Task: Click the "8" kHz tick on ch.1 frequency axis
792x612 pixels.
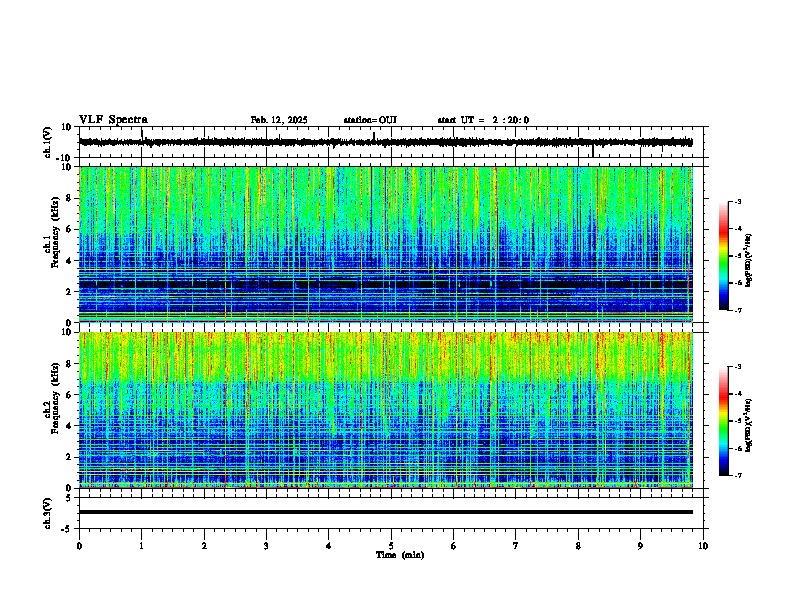Action: coord(69,198)
